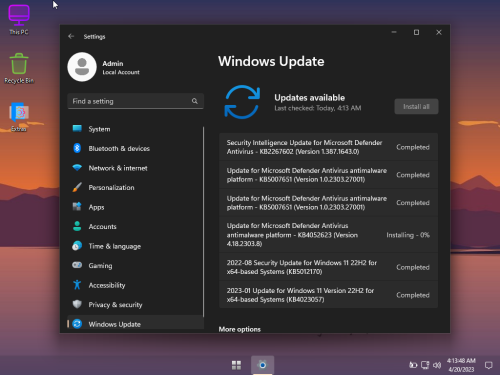Click the Updates available heading
The height and width of the screenshot is (375, 500).
[x=309, y=98]
